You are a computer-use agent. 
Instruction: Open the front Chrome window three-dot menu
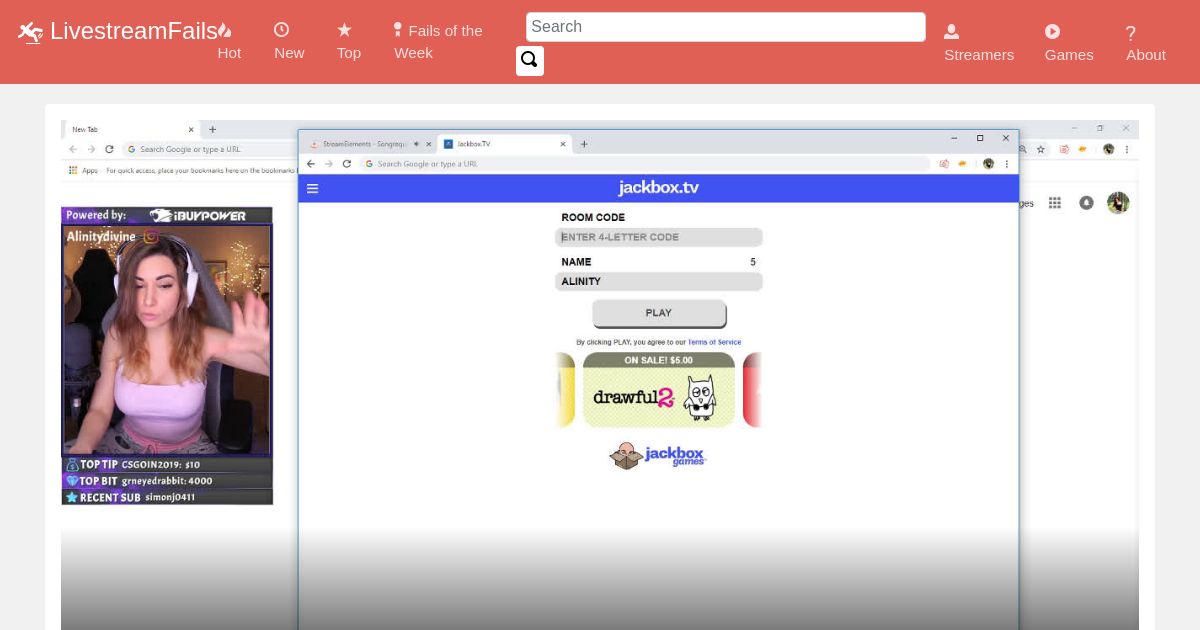(1007, 164)
